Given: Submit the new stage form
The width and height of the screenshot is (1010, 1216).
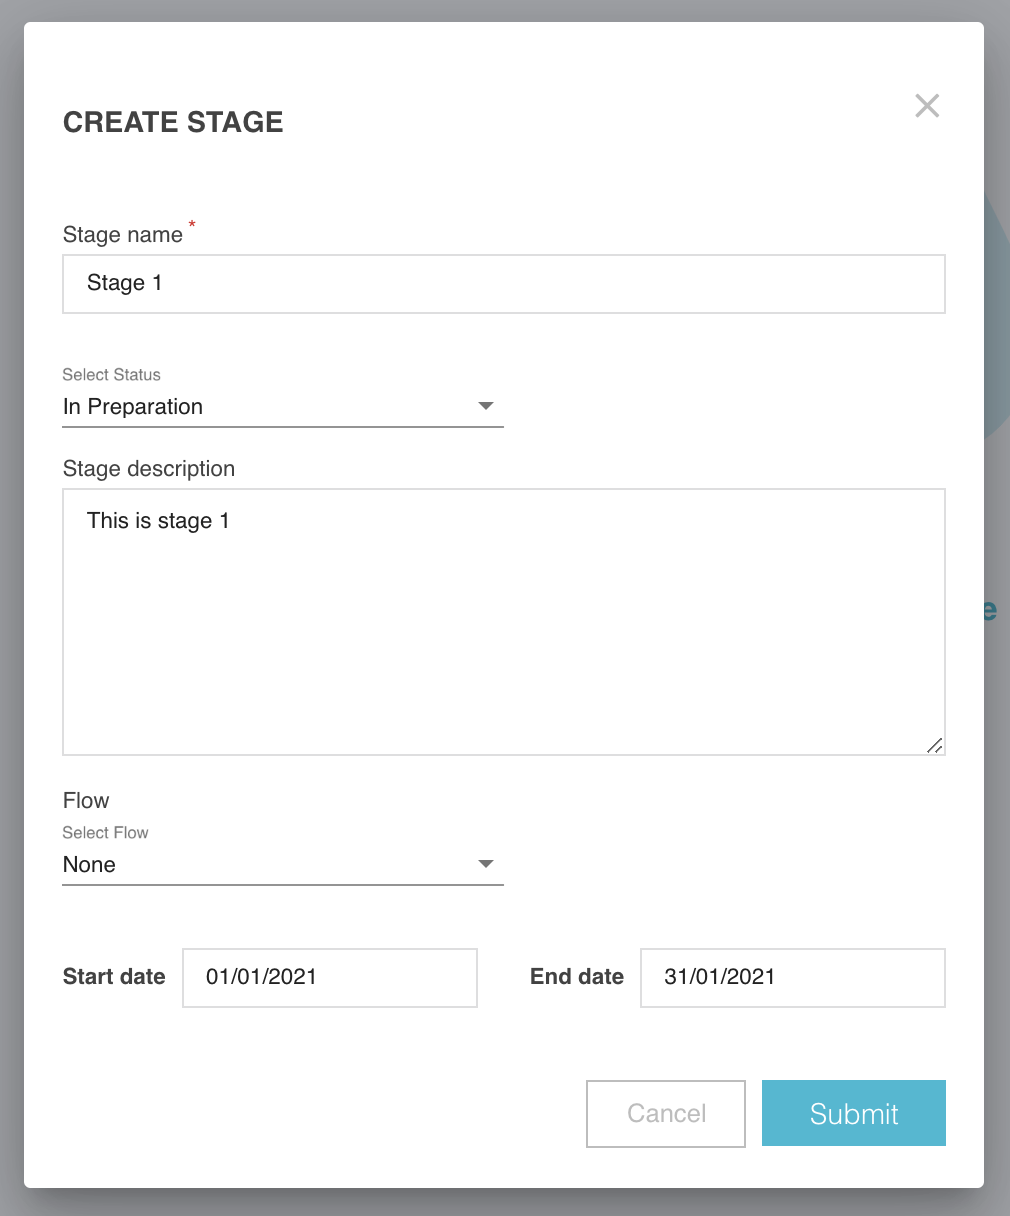Looking at the screenshot, I should [854, 1113].
